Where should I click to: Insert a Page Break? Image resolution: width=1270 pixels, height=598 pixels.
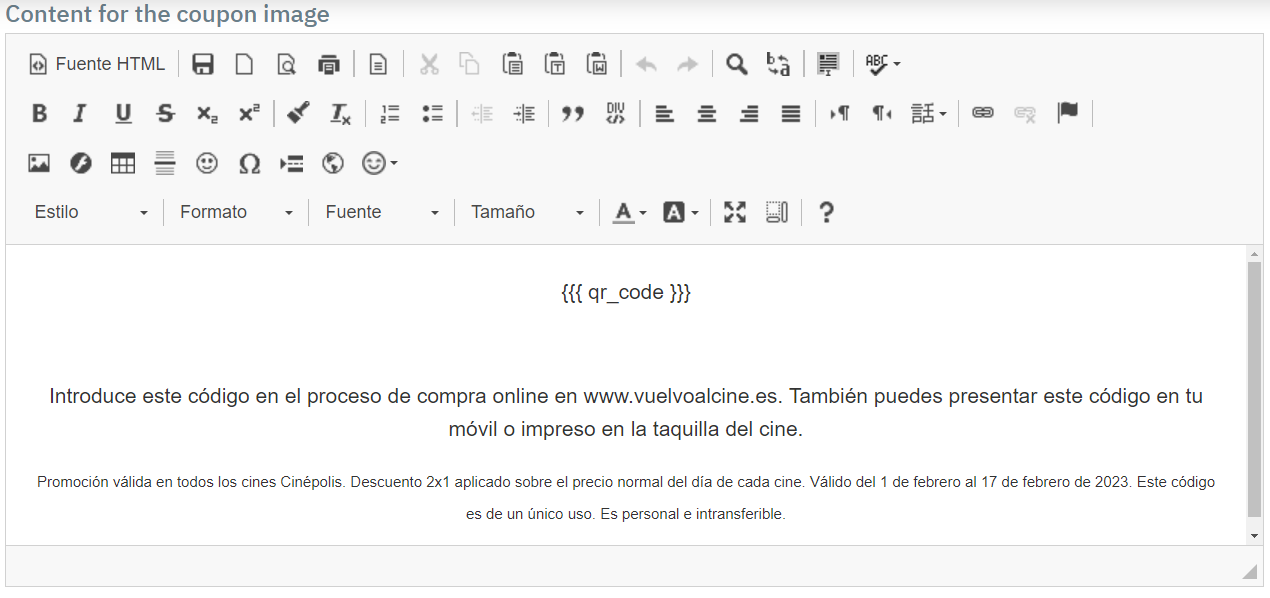click(291, 163)
